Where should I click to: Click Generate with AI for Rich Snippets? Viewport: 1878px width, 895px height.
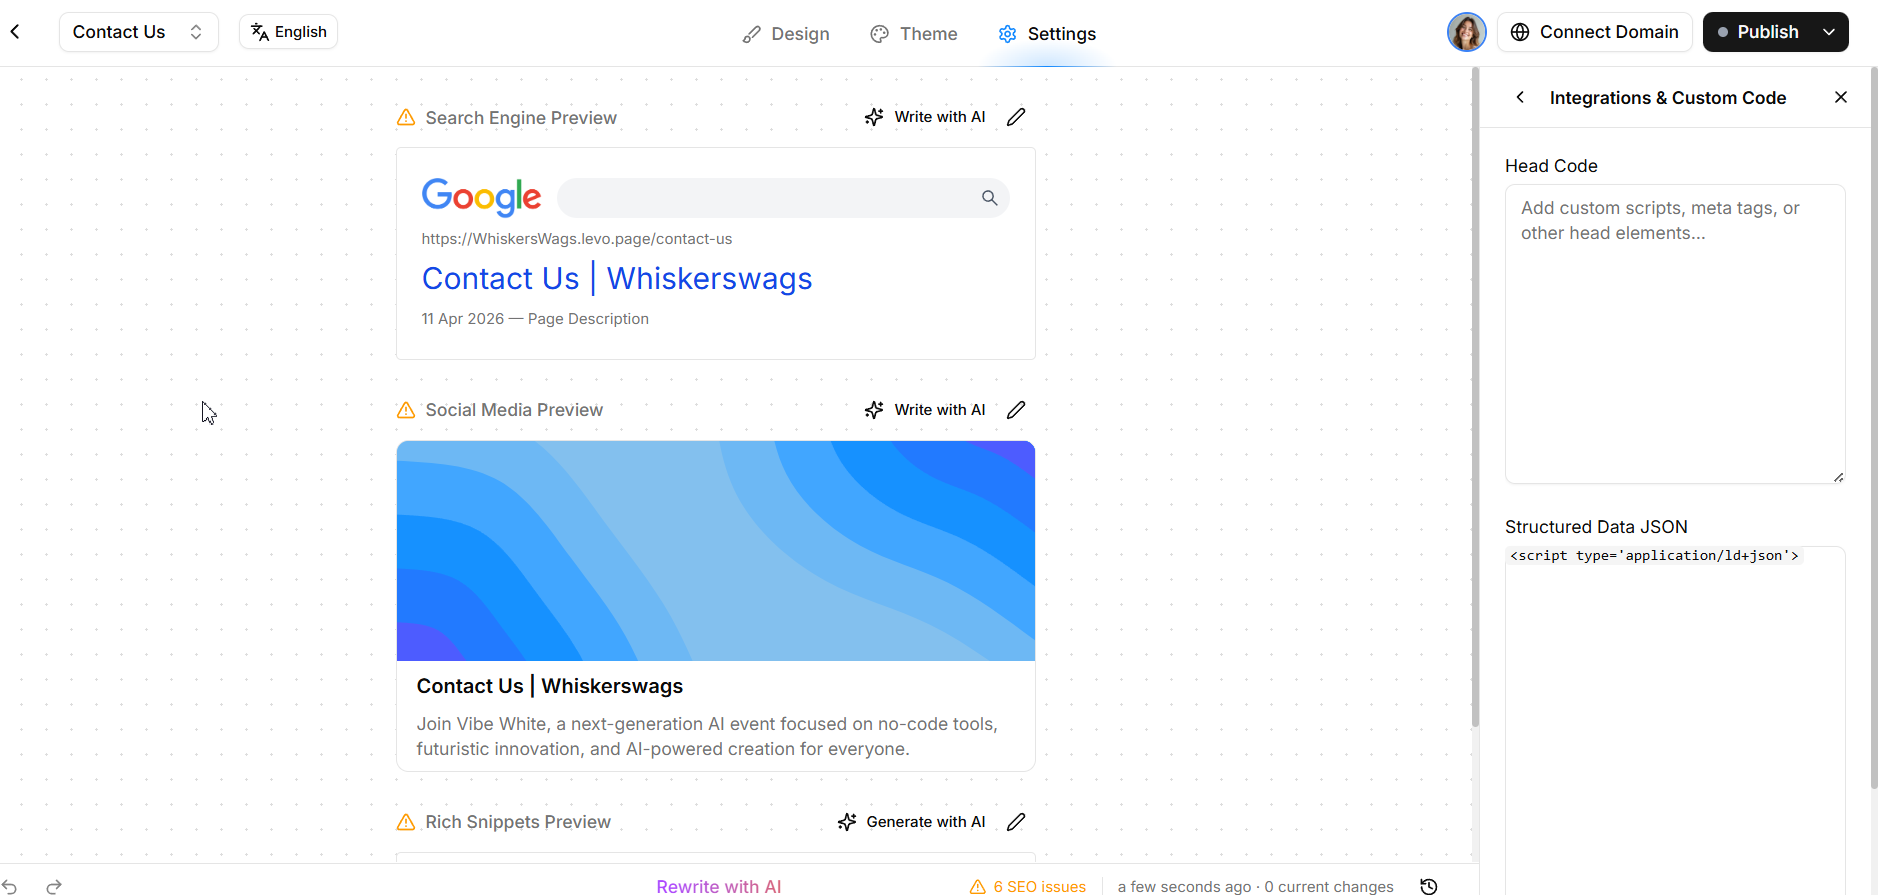point(911,822)
